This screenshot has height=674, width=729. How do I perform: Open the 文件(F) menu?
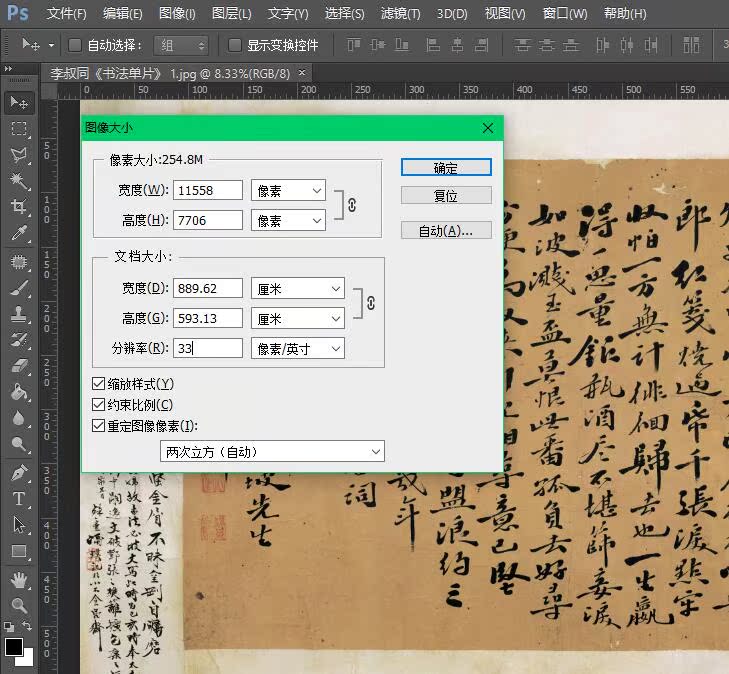pyautogui.click(x=66, y=13)
